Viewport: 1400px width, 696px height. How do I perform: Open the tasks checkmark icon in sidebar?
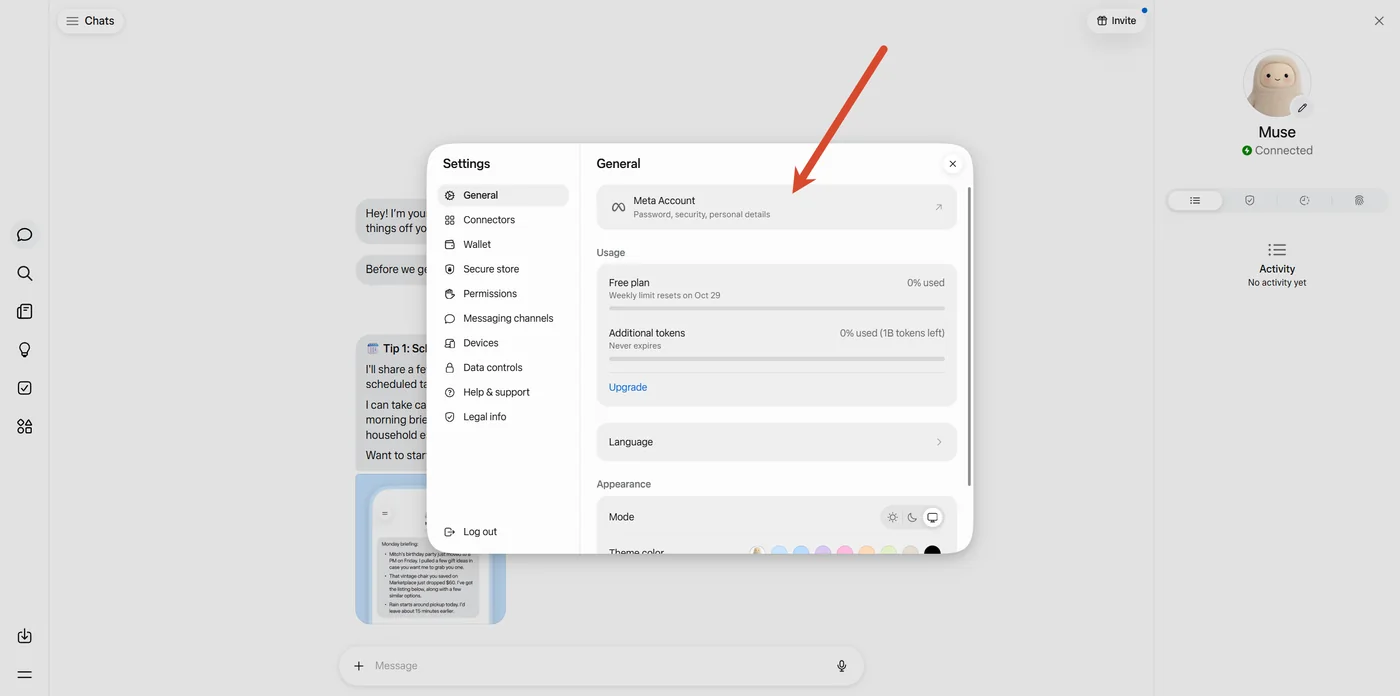(25, 388)
